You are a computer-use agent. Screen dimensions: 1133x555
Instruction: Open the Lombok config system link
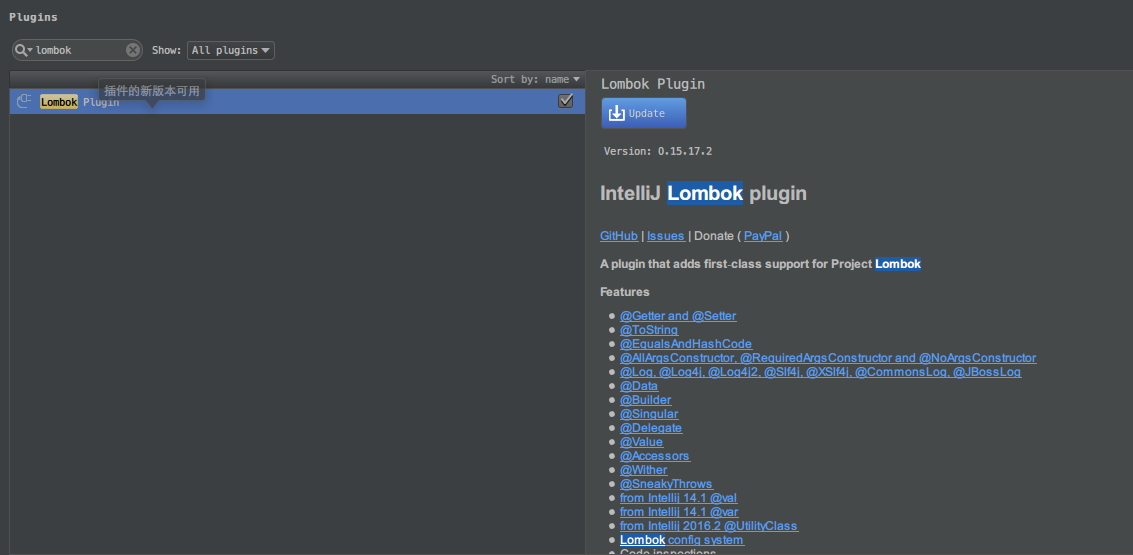(x=681, y=540)
